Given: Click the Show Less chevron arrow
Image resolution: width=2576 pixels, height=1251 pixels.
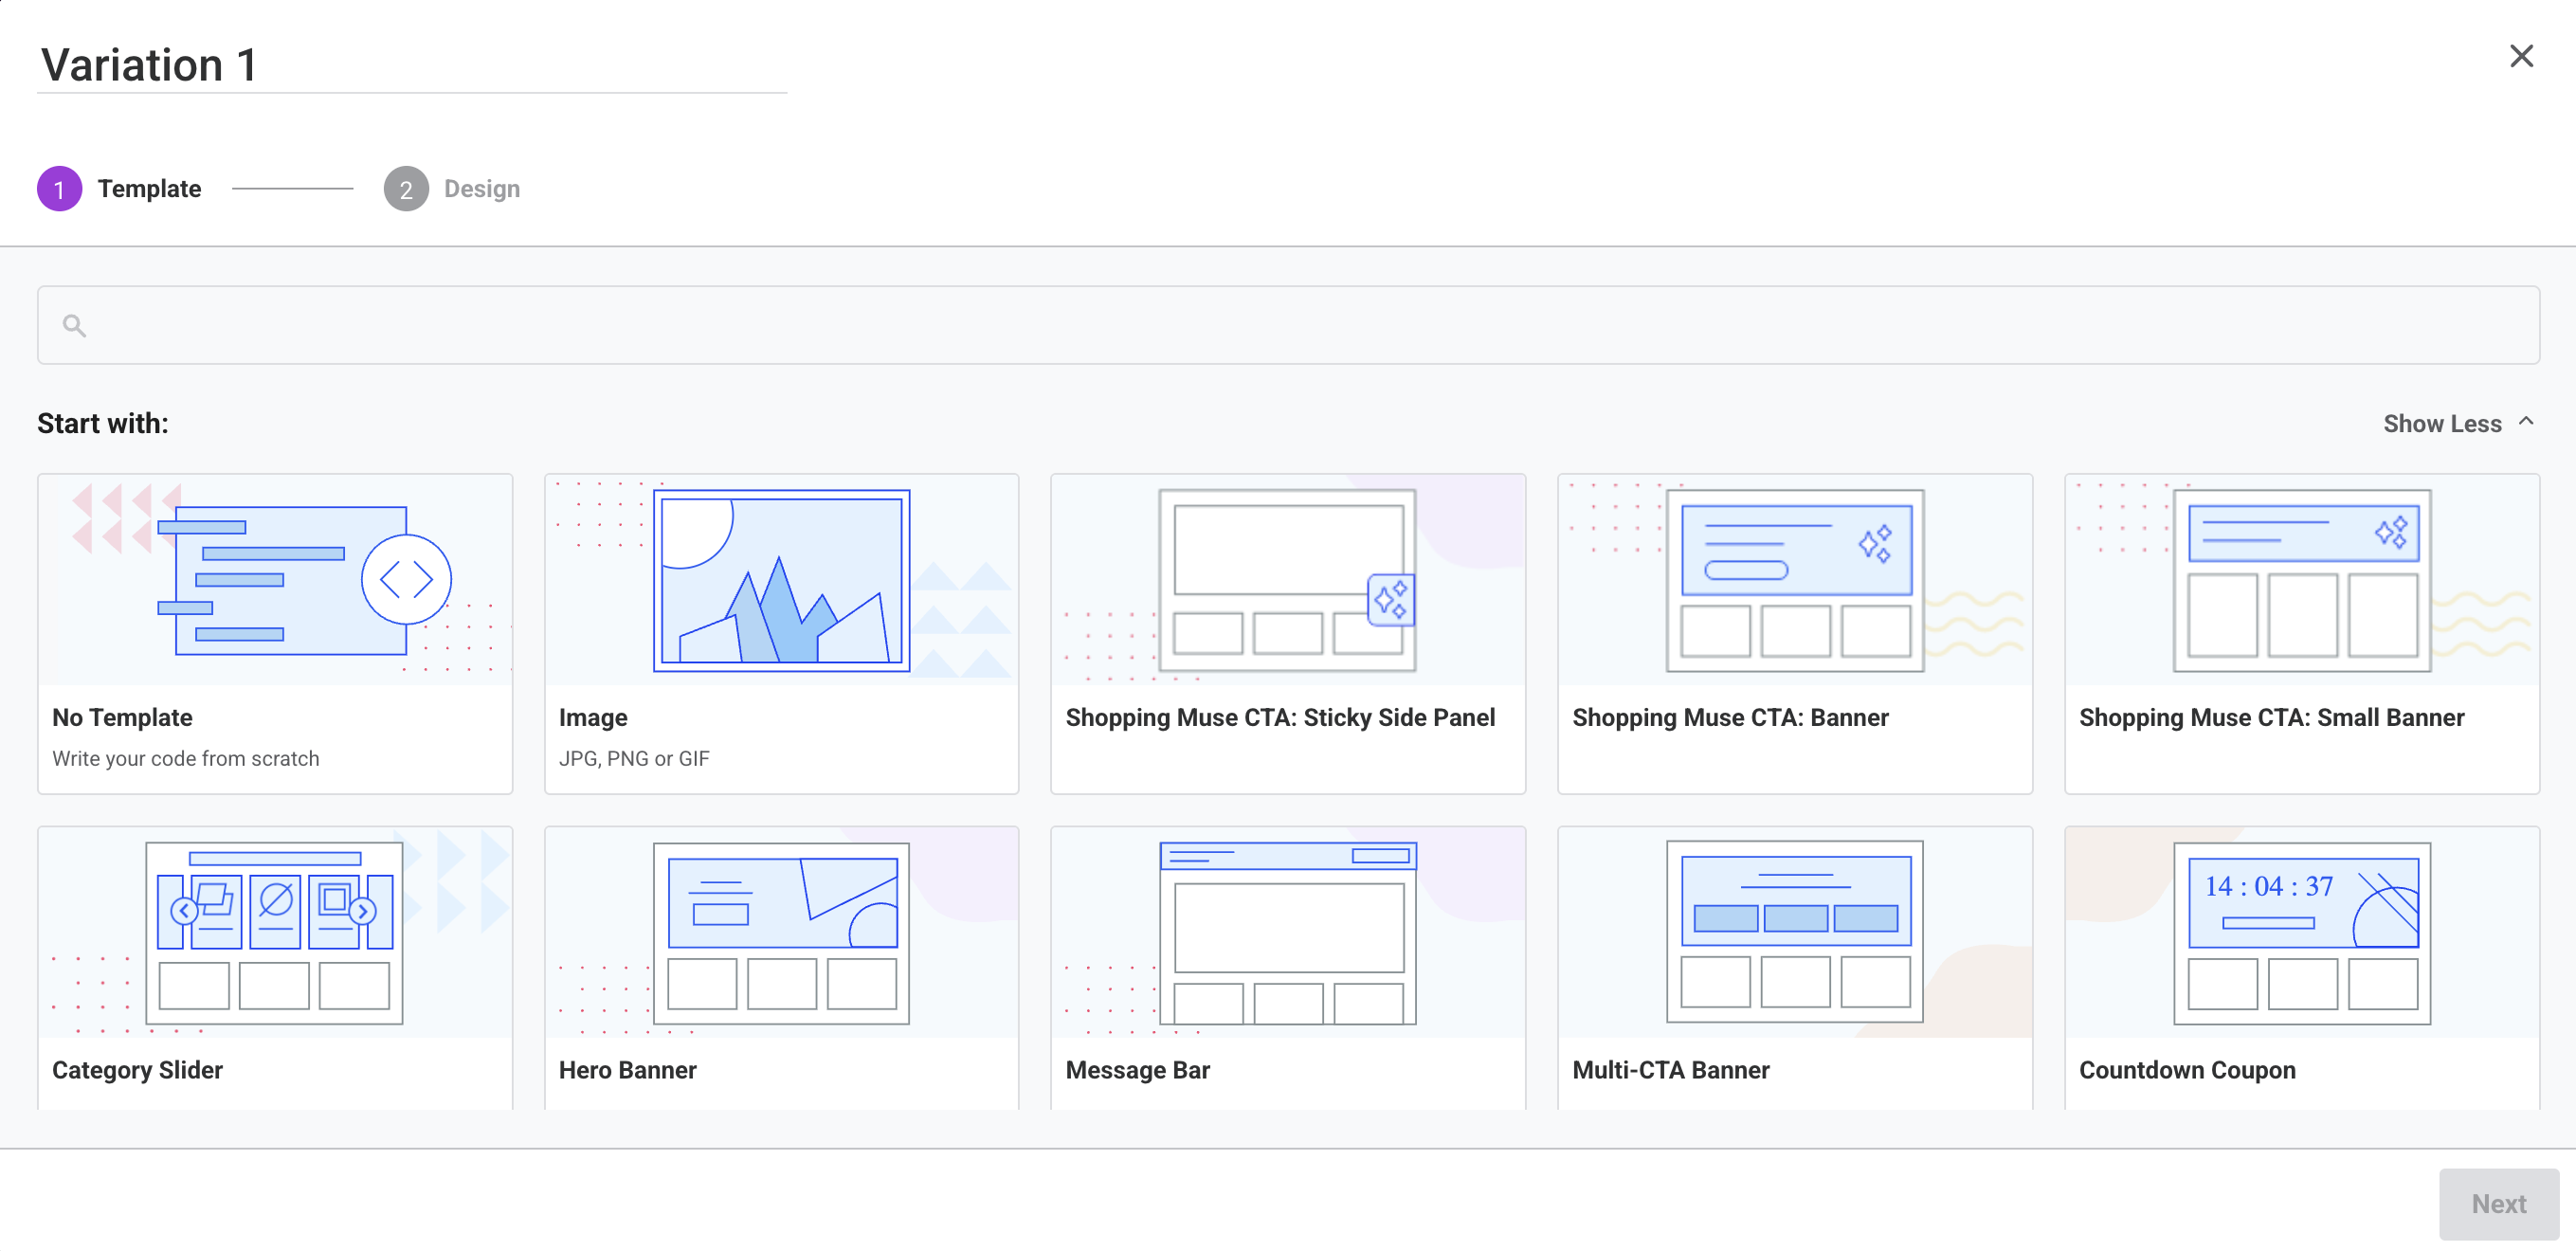Looking at the screenshot, I should point(2526,421).
